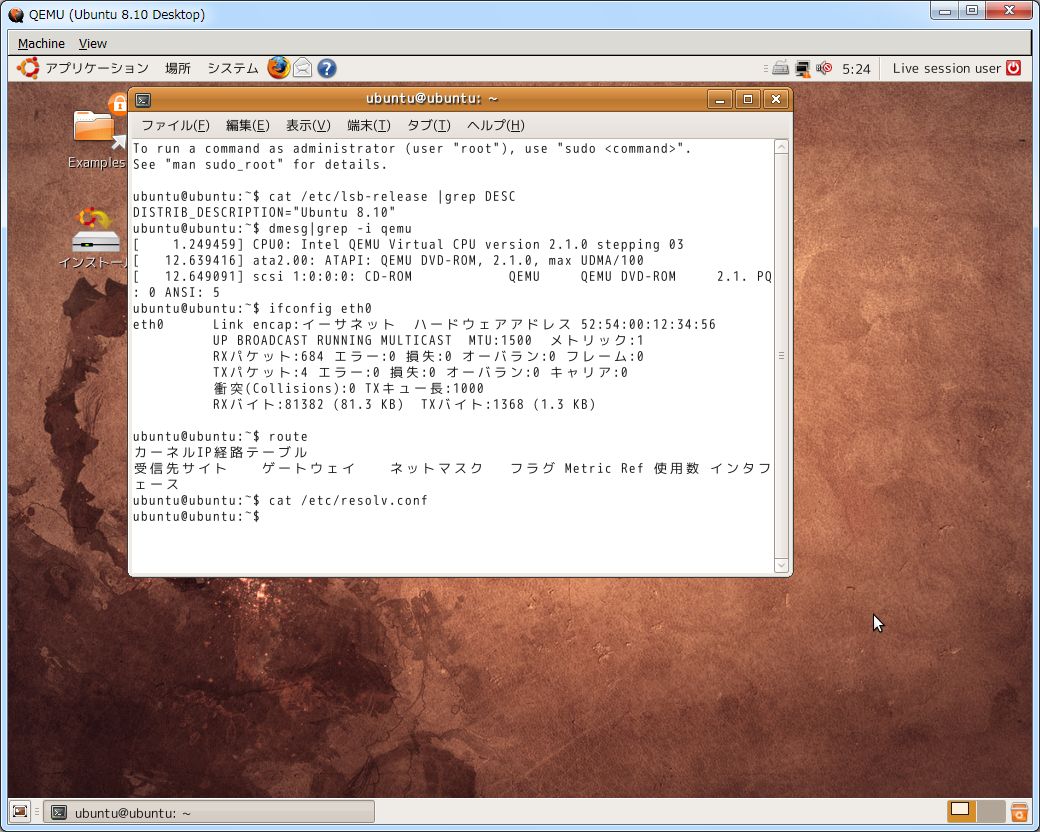
Task: Click the ata2.00 ATAPI QEMU DVD-ROM line
Action: coord(388,260)
